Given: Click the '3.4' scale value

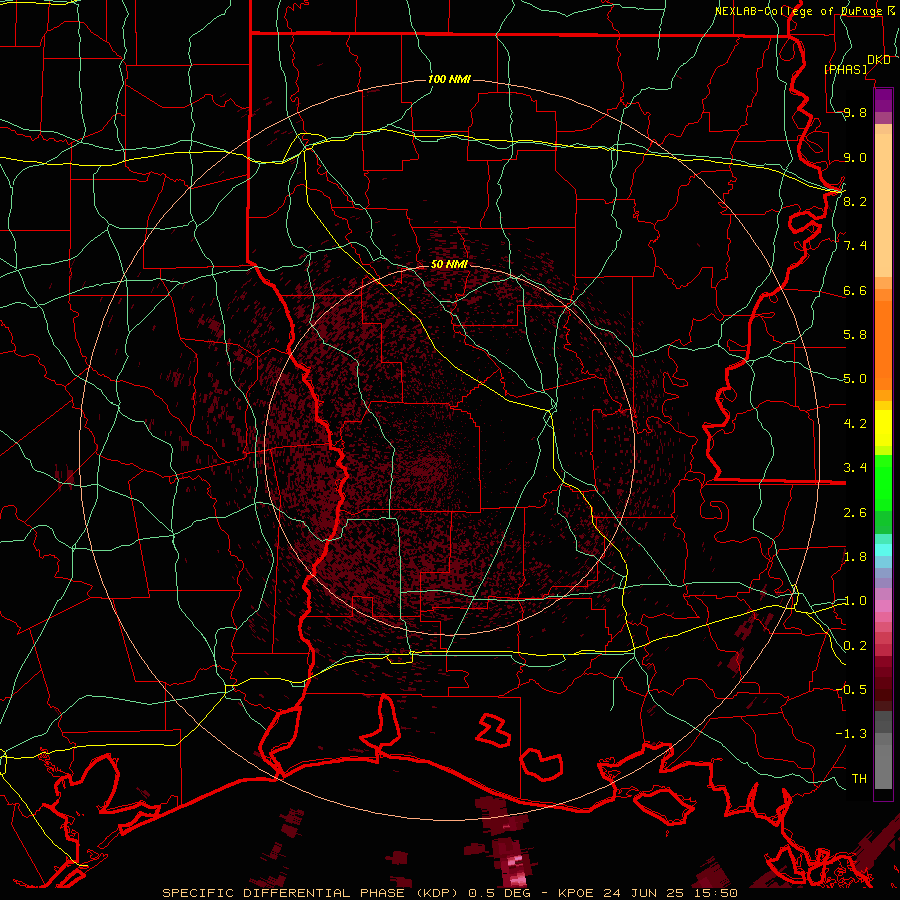Looking at the screenshot, I should coord(855,467).
